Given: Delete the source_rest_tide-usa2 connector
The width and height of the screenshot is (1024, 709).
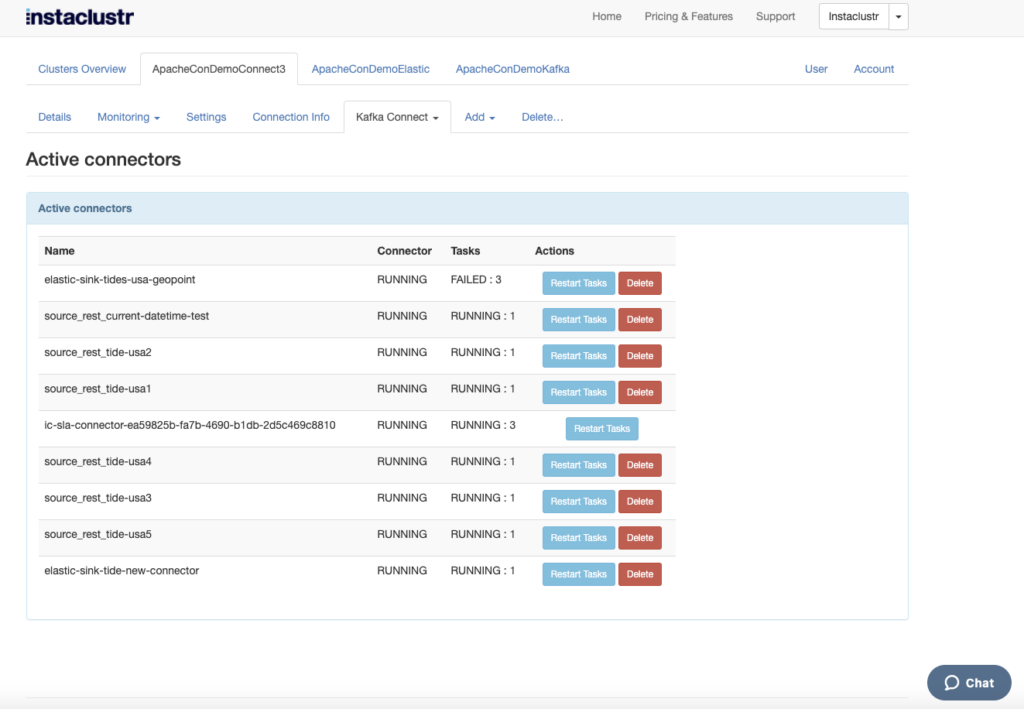Looking at the screenshot, I should coord(640,356).
